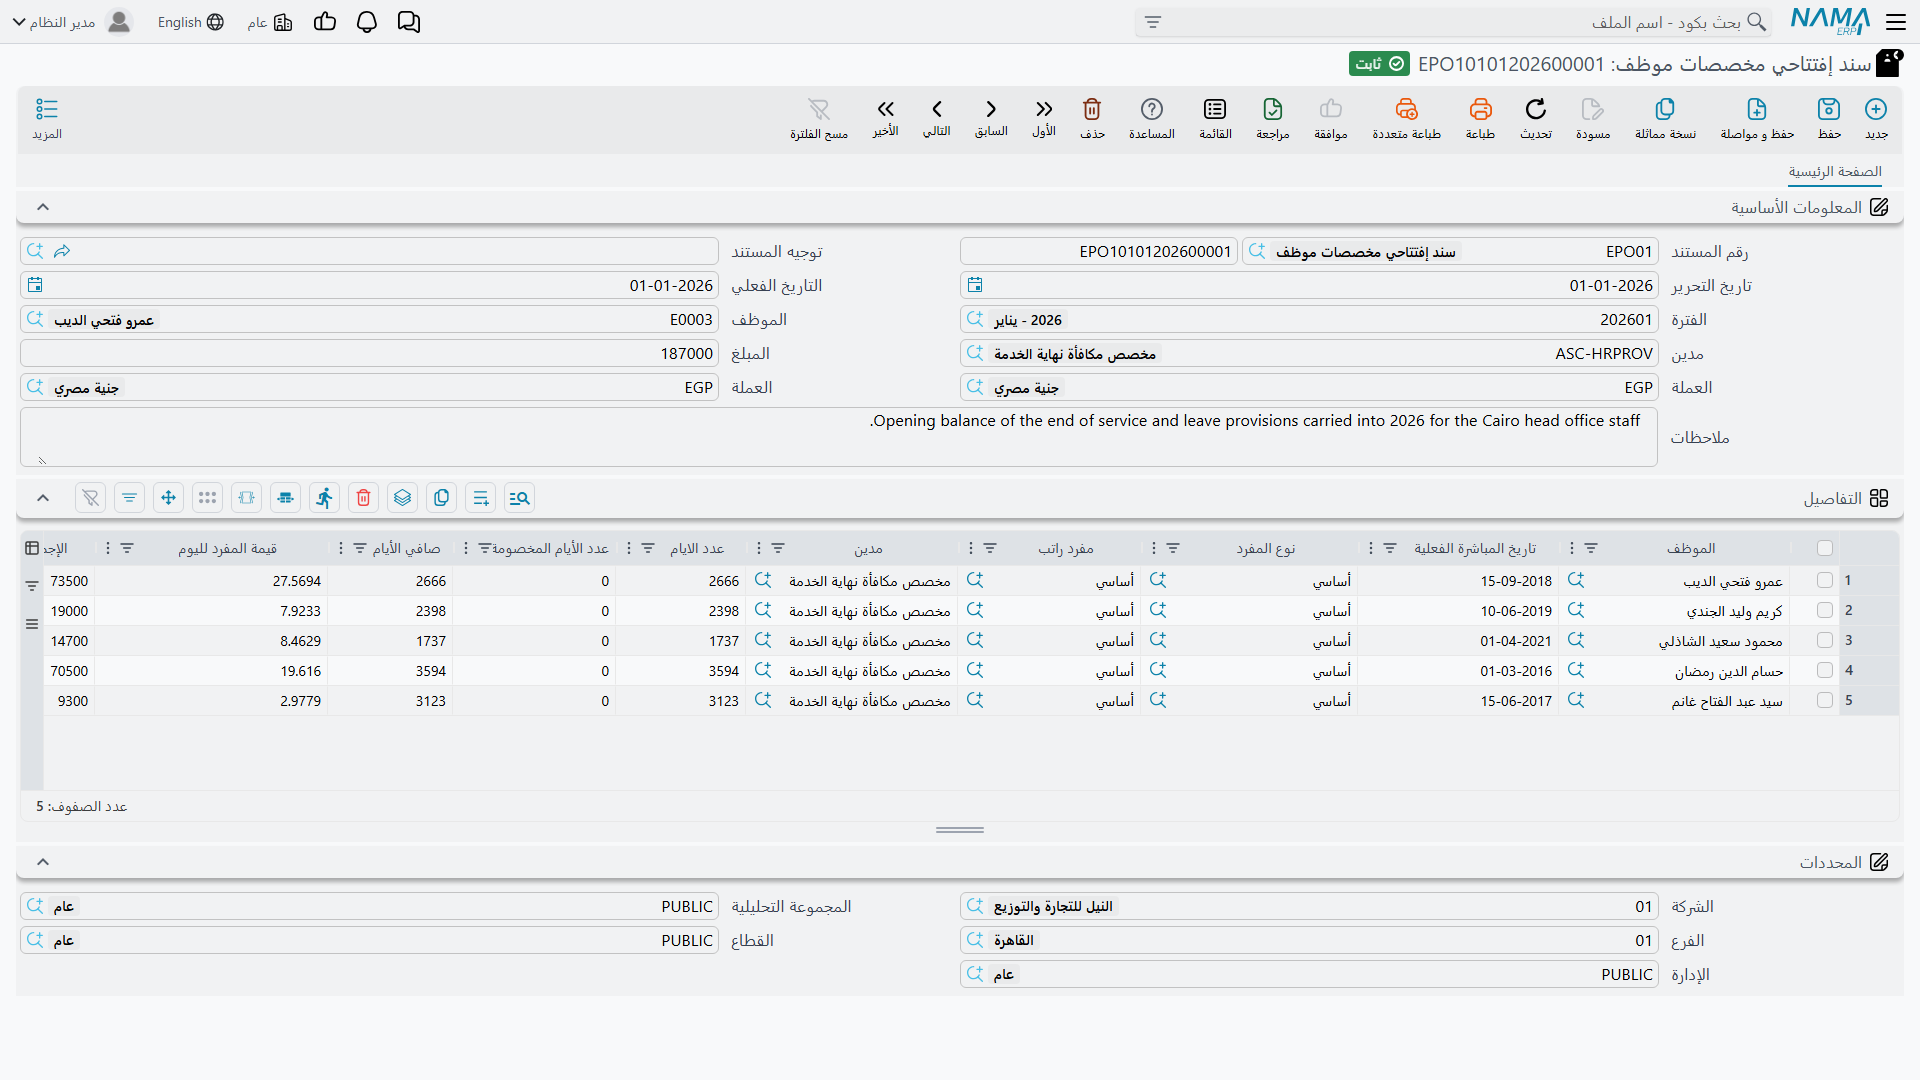Click the New (جديد) document icon
Screen dimensions: 1920x1080
[1876, 118]
